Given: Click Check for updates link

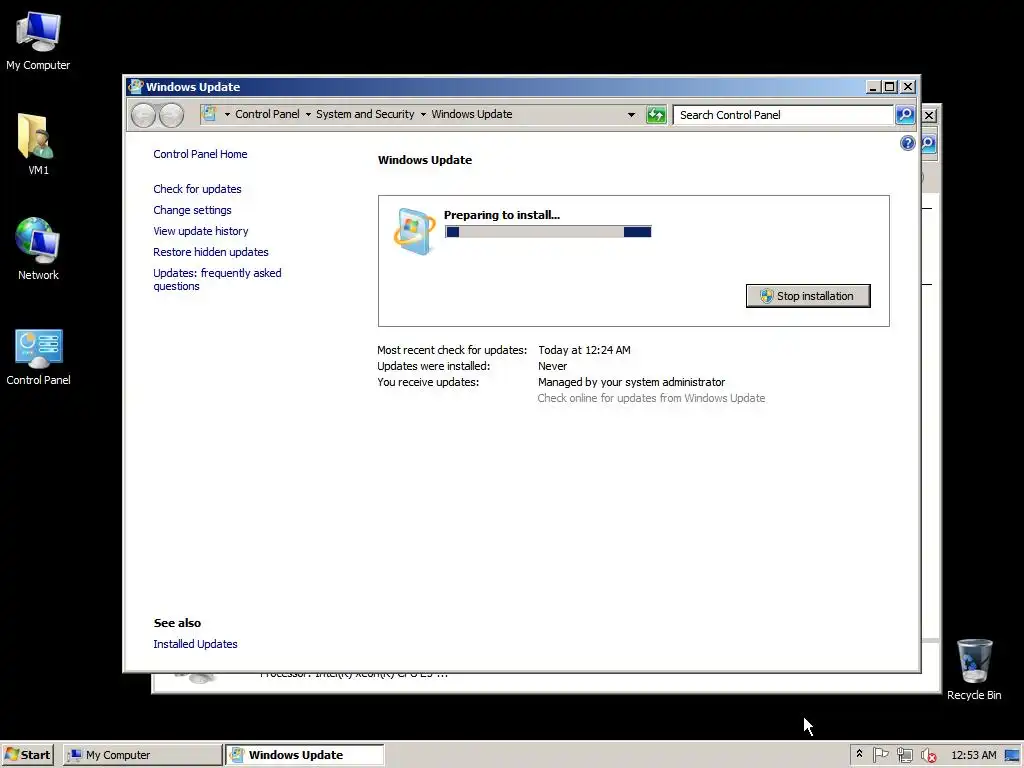Looking at the screenshot, I should 197,189.
